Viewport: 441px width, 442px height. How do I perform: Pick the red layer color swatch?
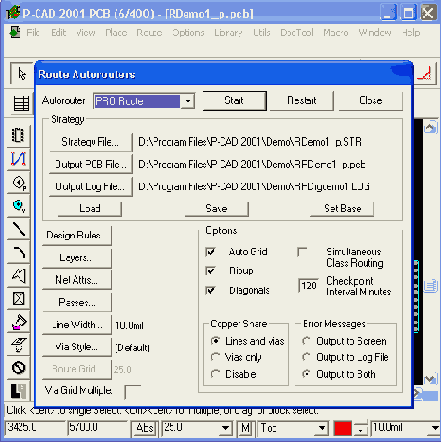point(343,428)
